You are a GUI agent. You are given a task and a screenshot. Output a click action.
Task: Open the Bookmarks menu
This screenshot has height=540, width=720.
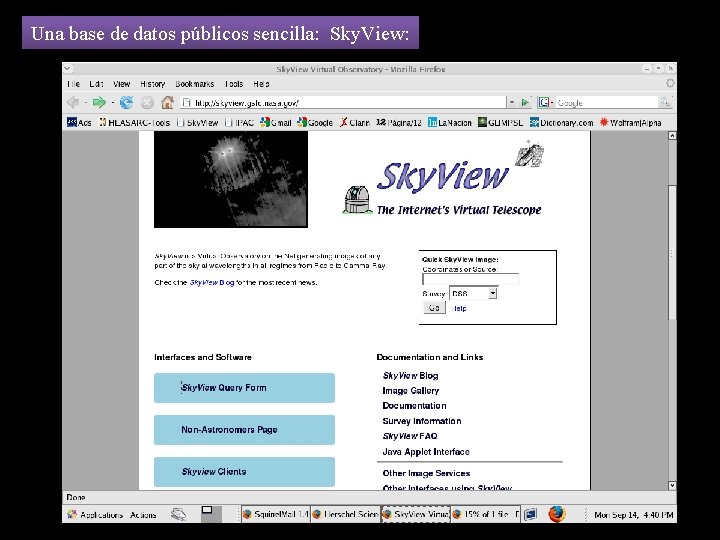pyautogui.click(x=195, y=84)
